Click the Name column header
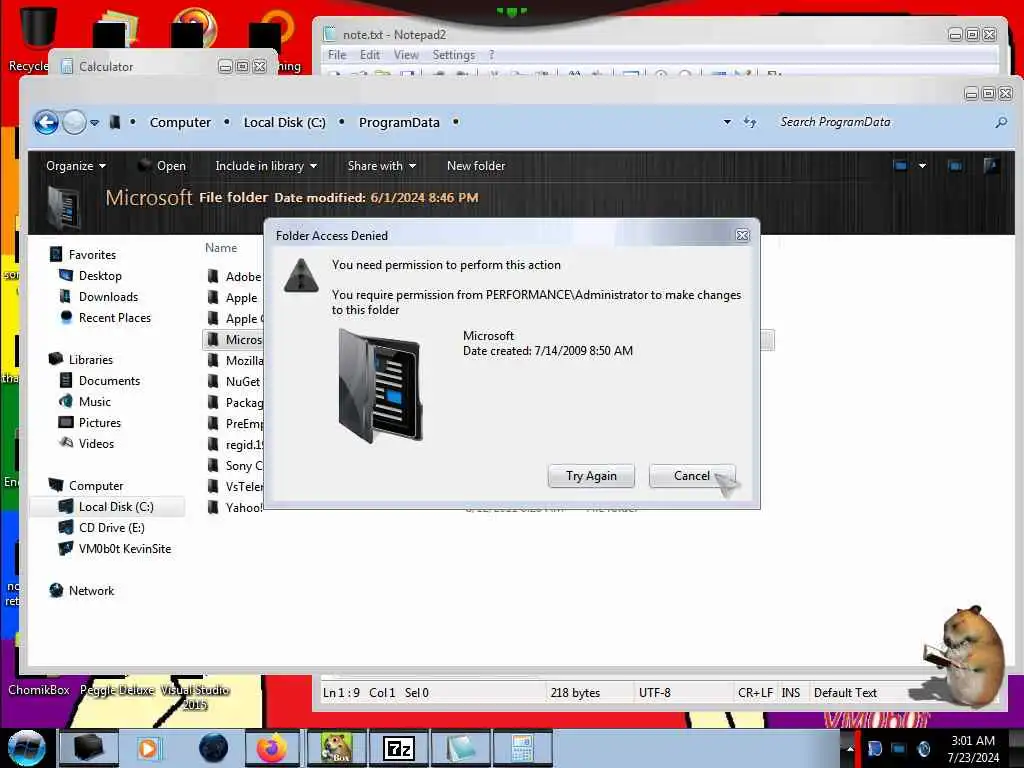The image size is (1024, 768). pos(221,248)
